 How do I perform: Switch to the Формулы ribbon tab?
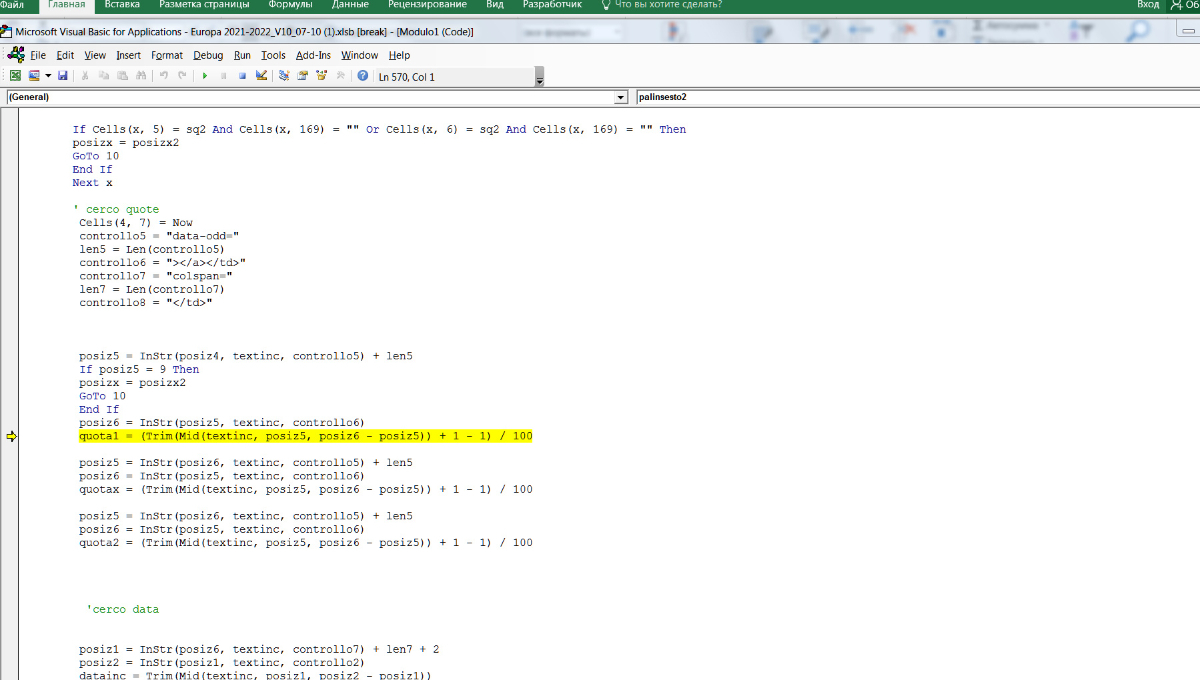tap(290, 5)
